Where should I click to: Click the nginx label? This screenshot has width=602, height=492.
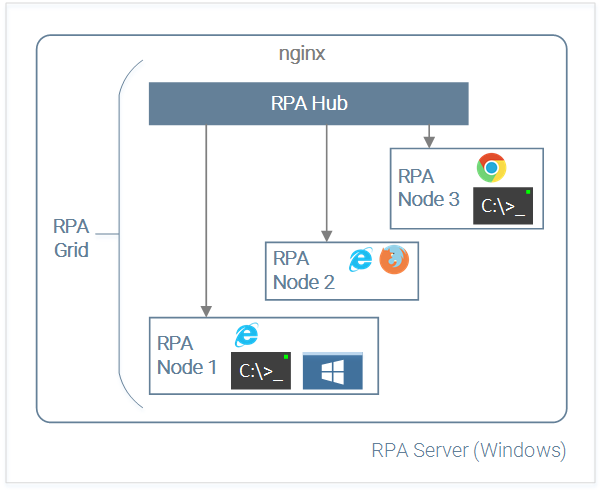click(302, 54)
